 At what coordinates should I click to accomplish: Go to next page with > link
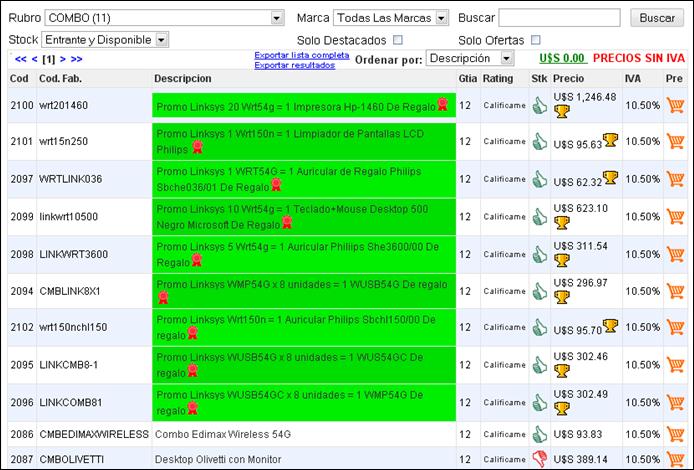tap(63, 59)
